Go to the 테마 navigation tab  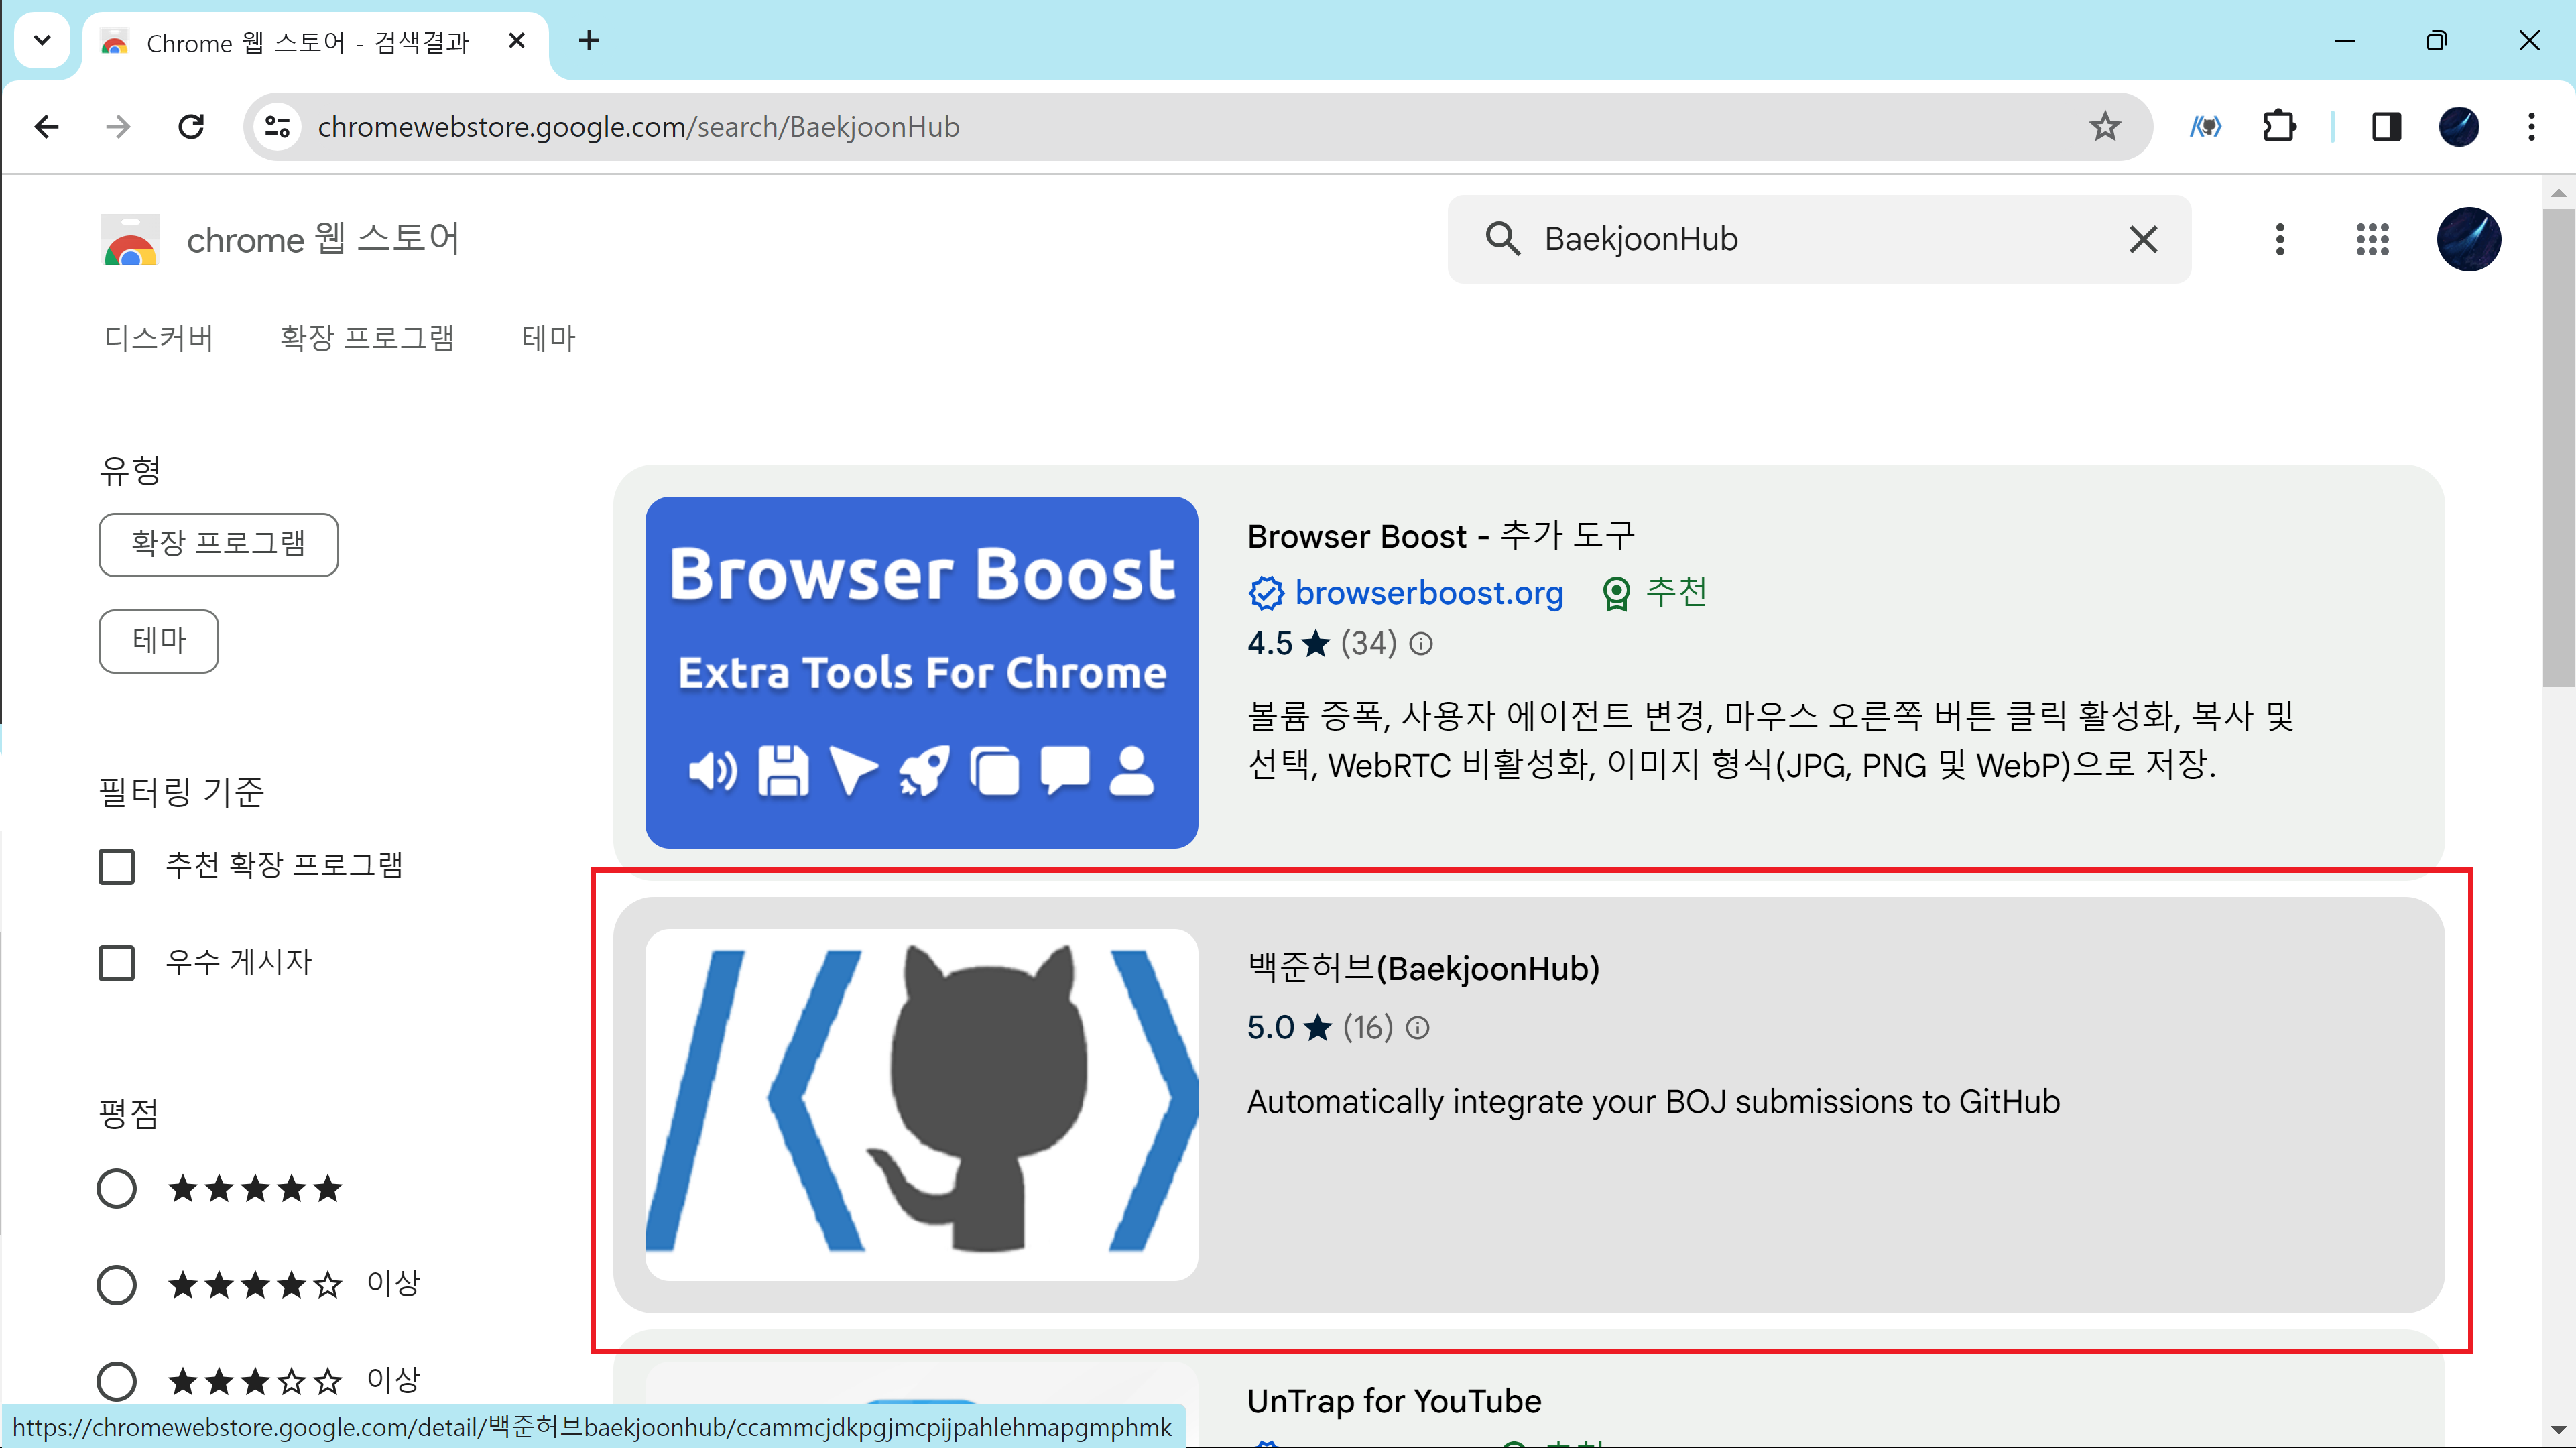click(548, 338)
